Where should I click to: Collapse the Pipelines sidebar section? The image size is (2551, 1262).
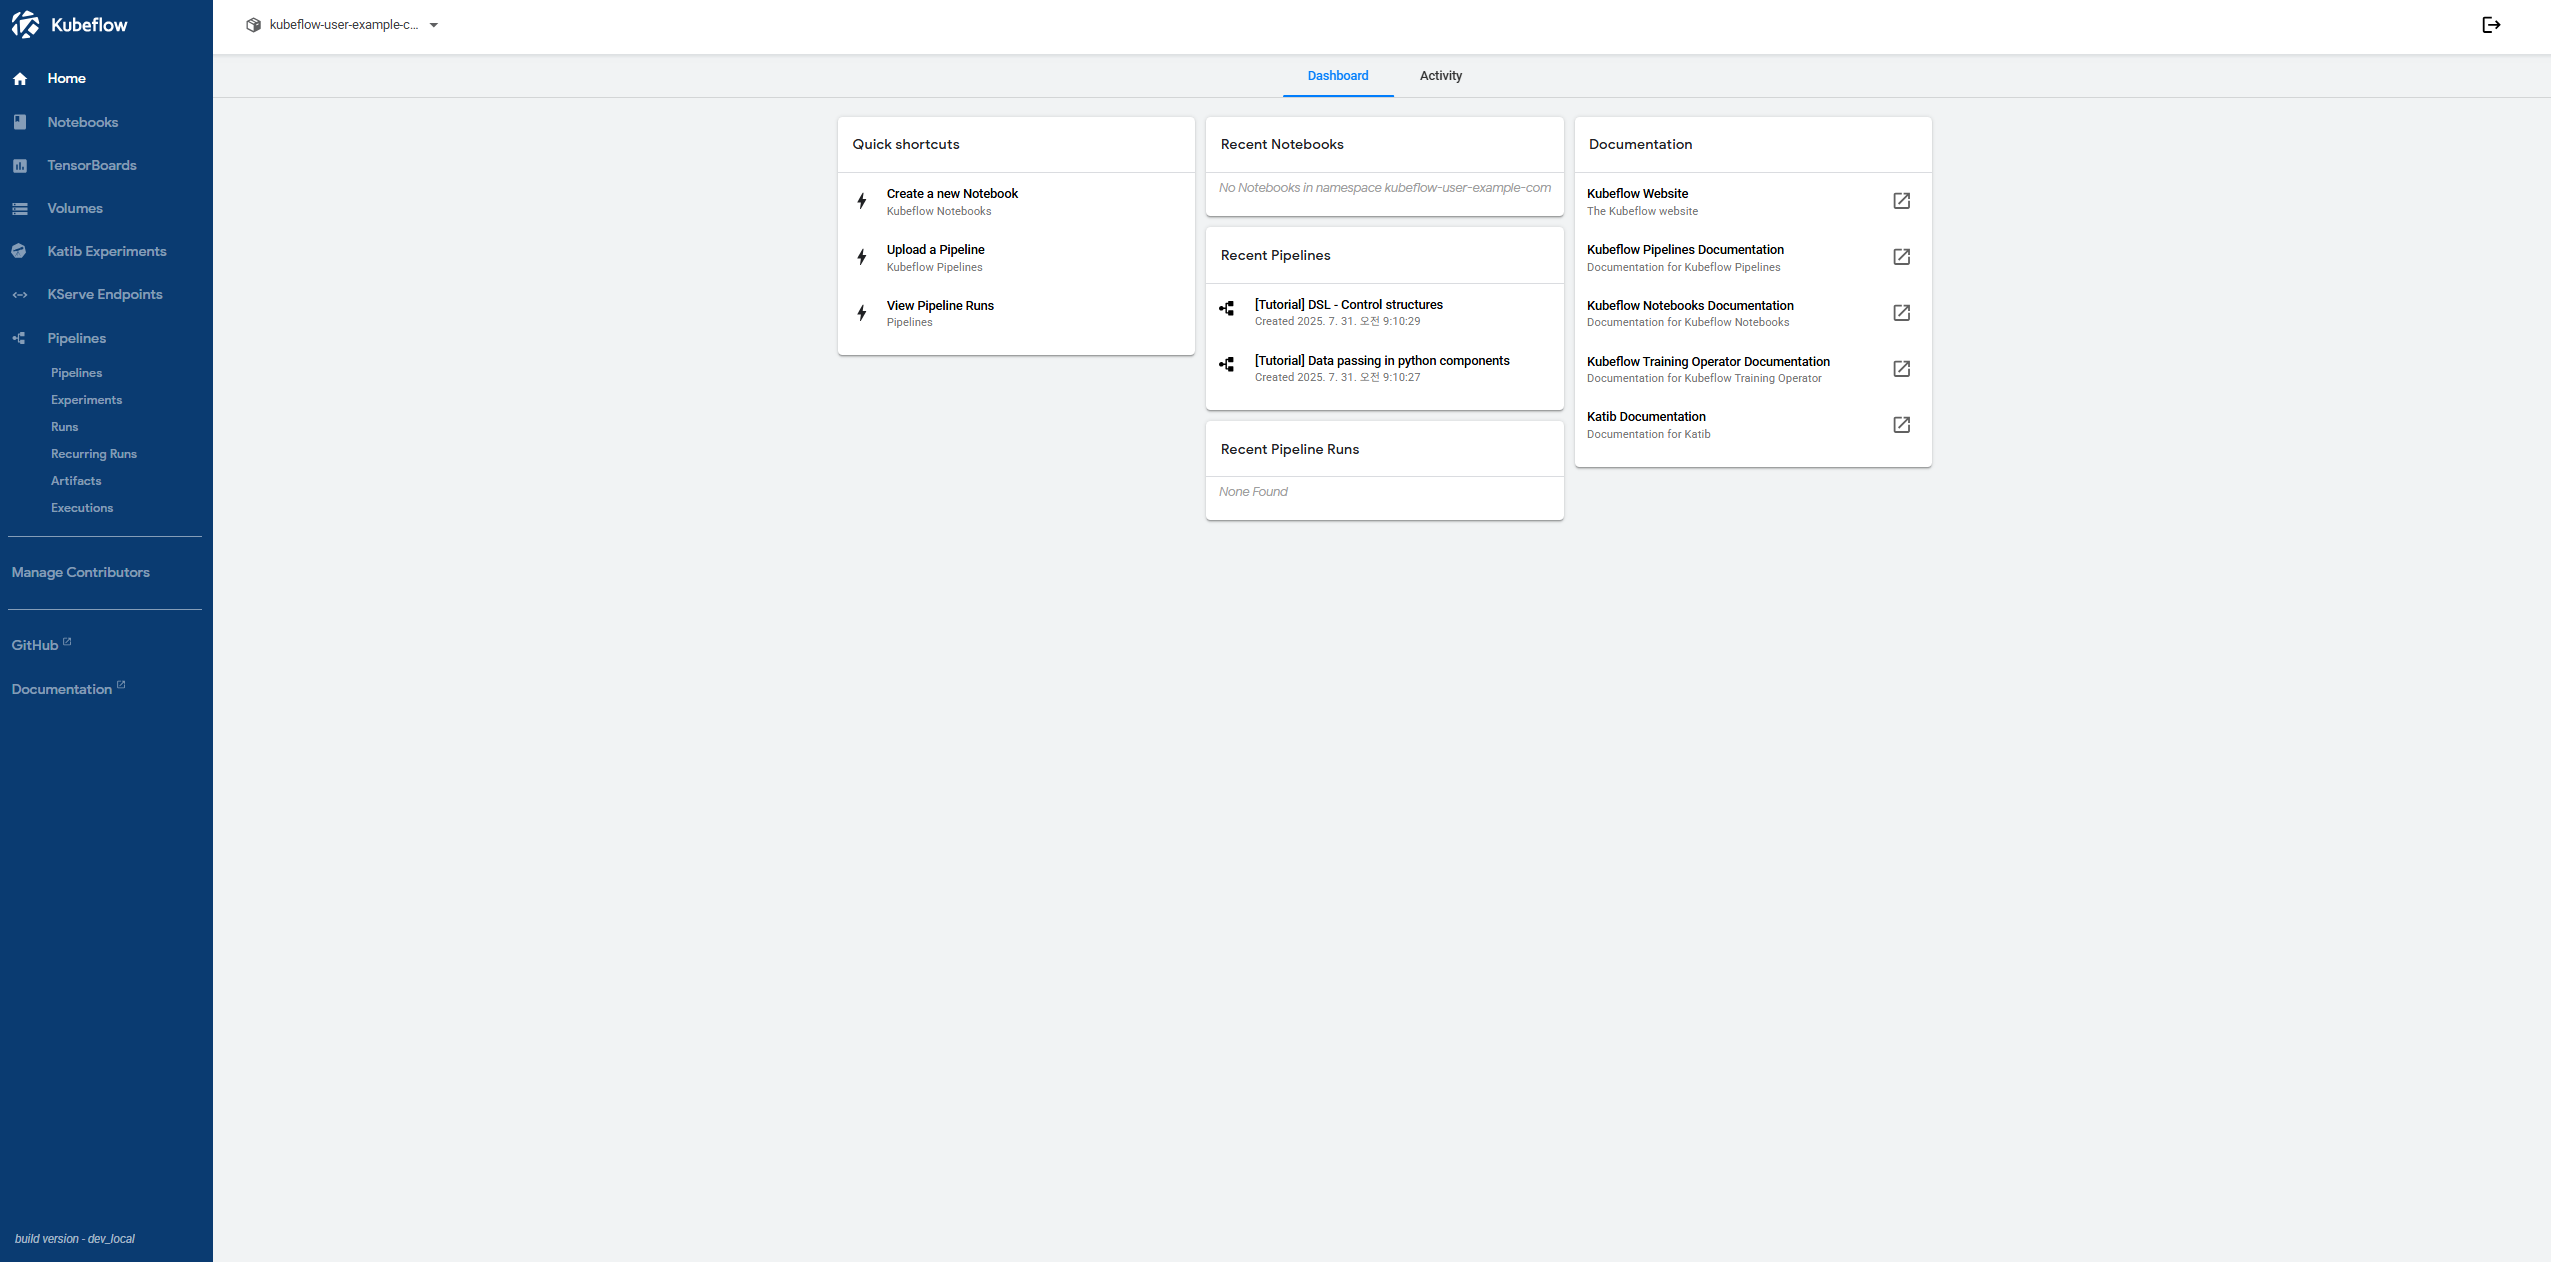point(76,338)
